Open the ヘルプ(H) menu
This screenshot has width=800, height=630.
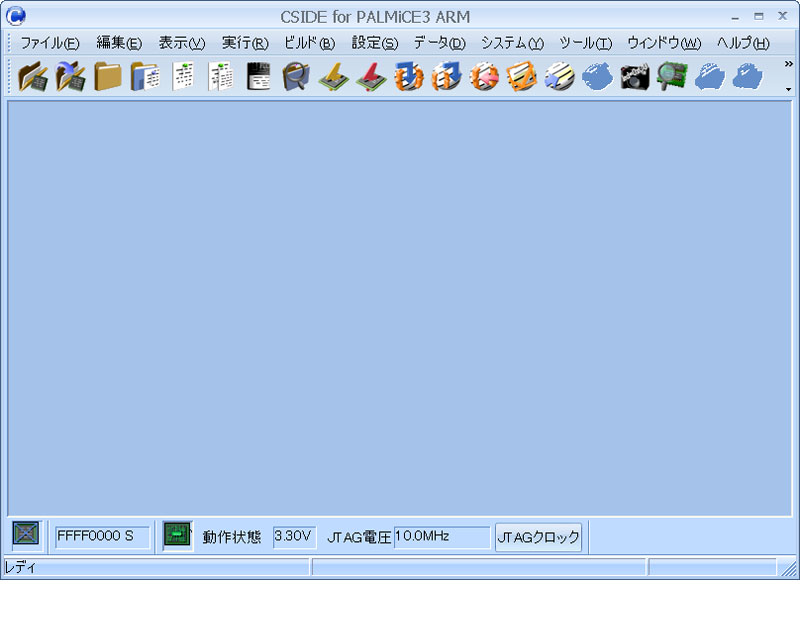point(743,43)
